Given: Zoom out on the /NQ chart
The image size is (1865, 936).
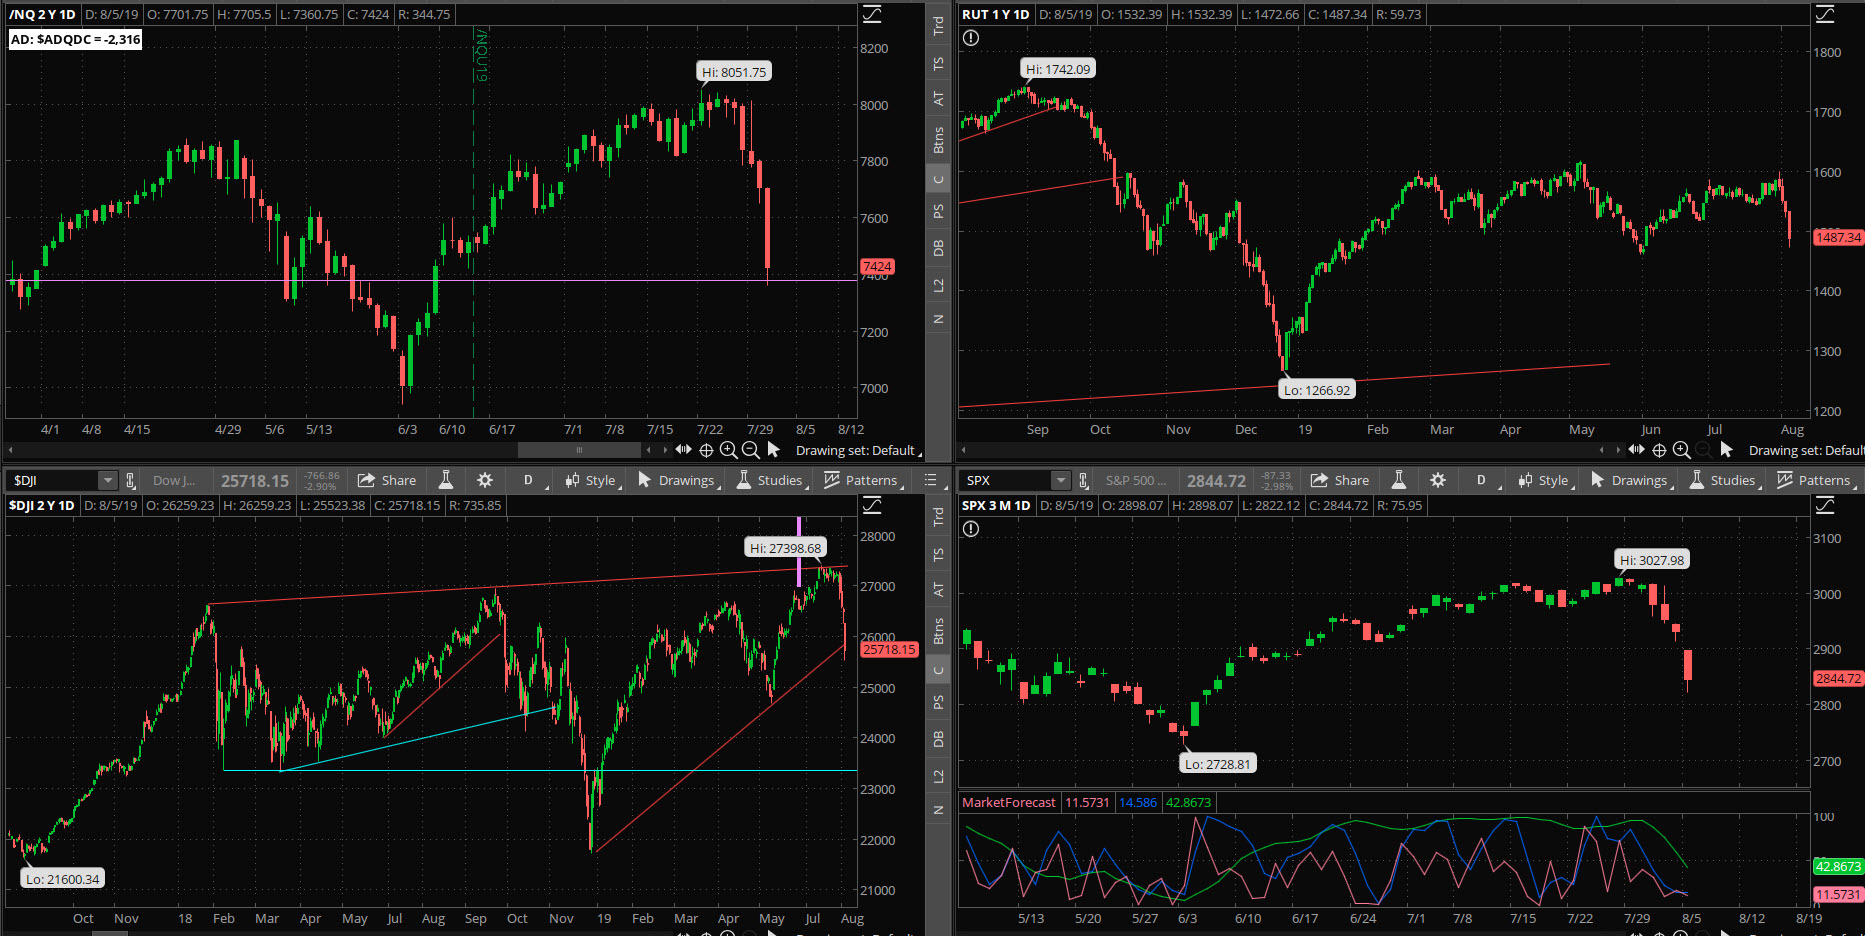Looking at the screenshot, I should pyautogui.click(x=751, y=450).
